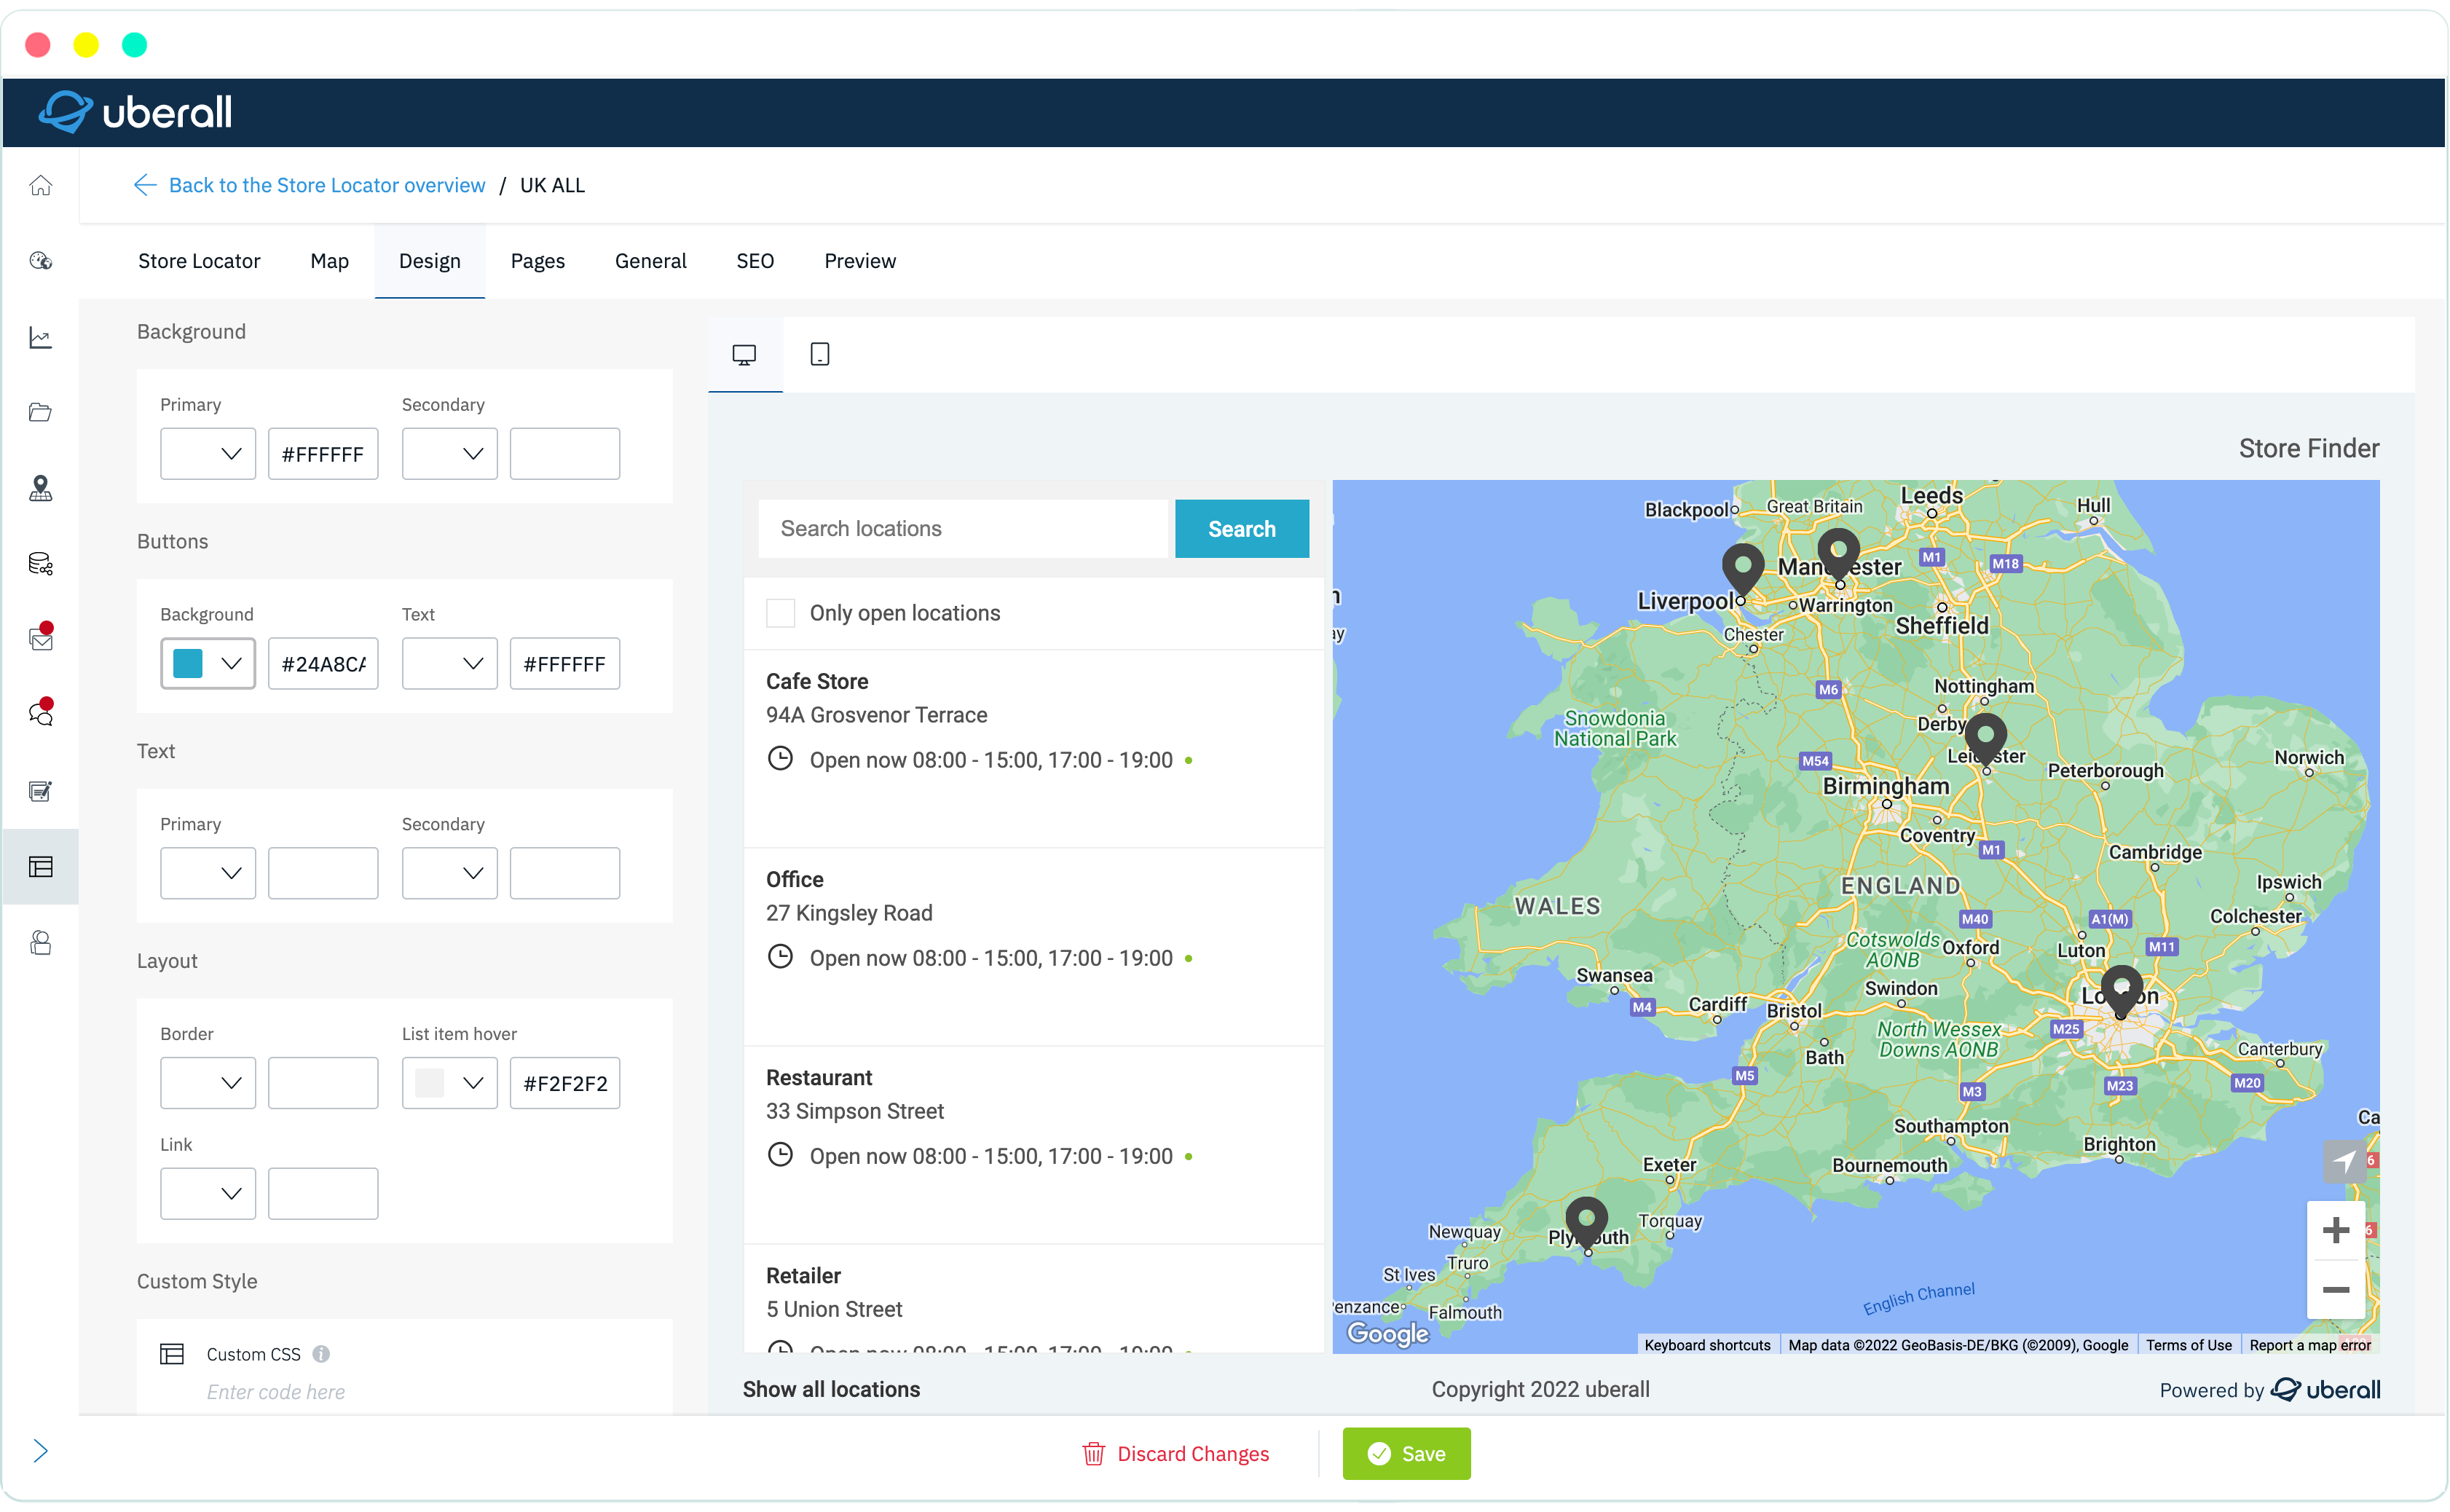
Task: Select the SEO tab
Action: pyautogui.click(x=756, y=261)
